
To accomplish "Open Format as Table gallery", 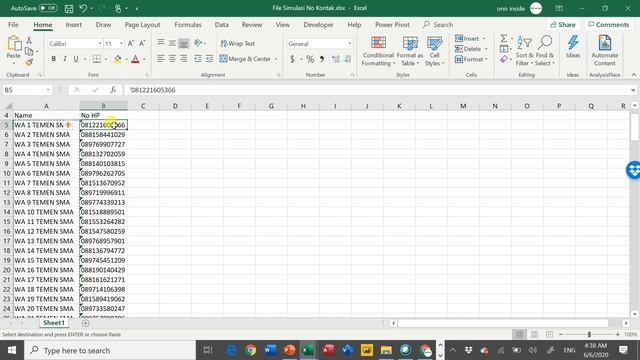I will point(410,51).
